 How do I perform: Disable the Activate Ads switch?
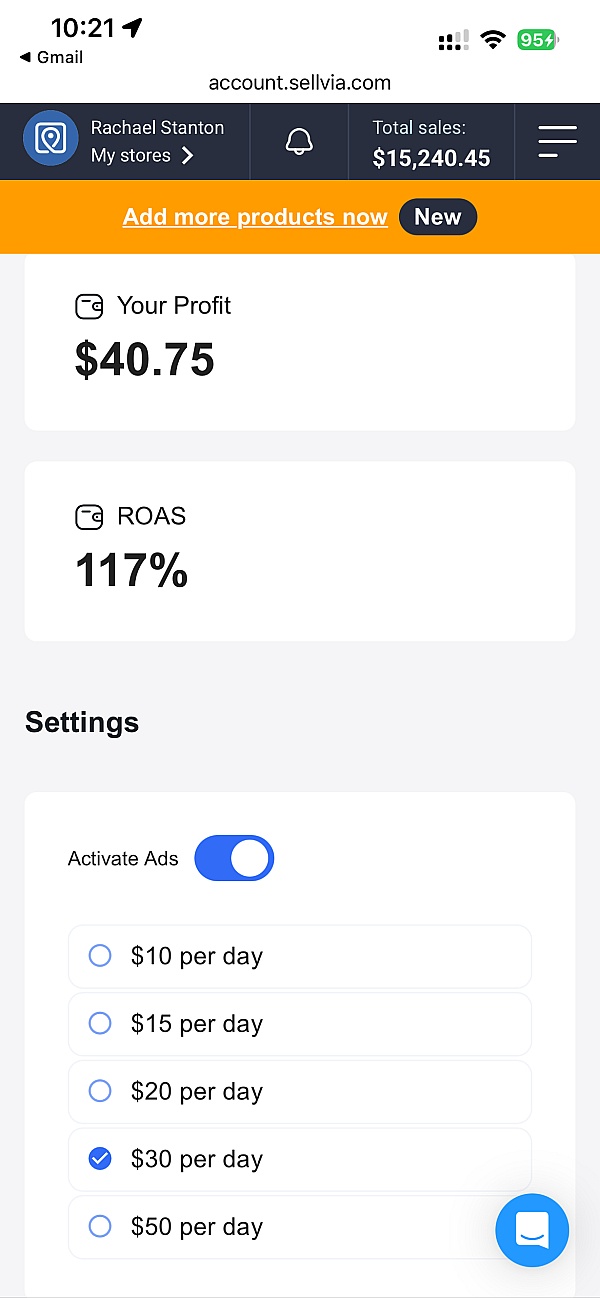234,858
